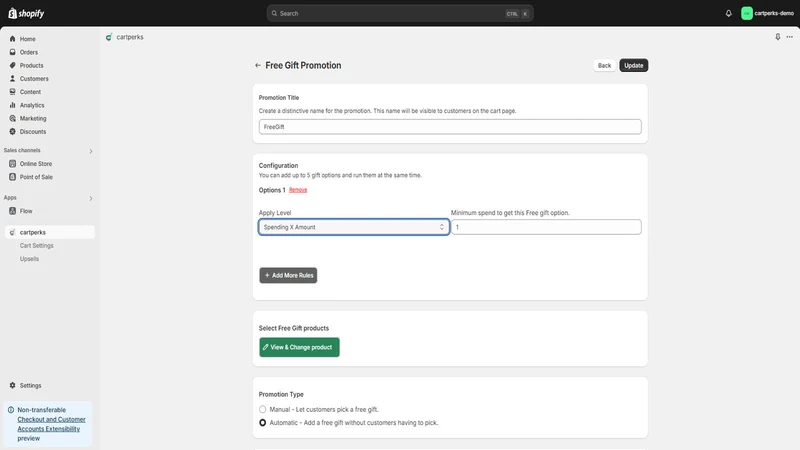Click the top Search bar
The height and width of the screenshot is (450, 800).
click(x=400, y=13)
